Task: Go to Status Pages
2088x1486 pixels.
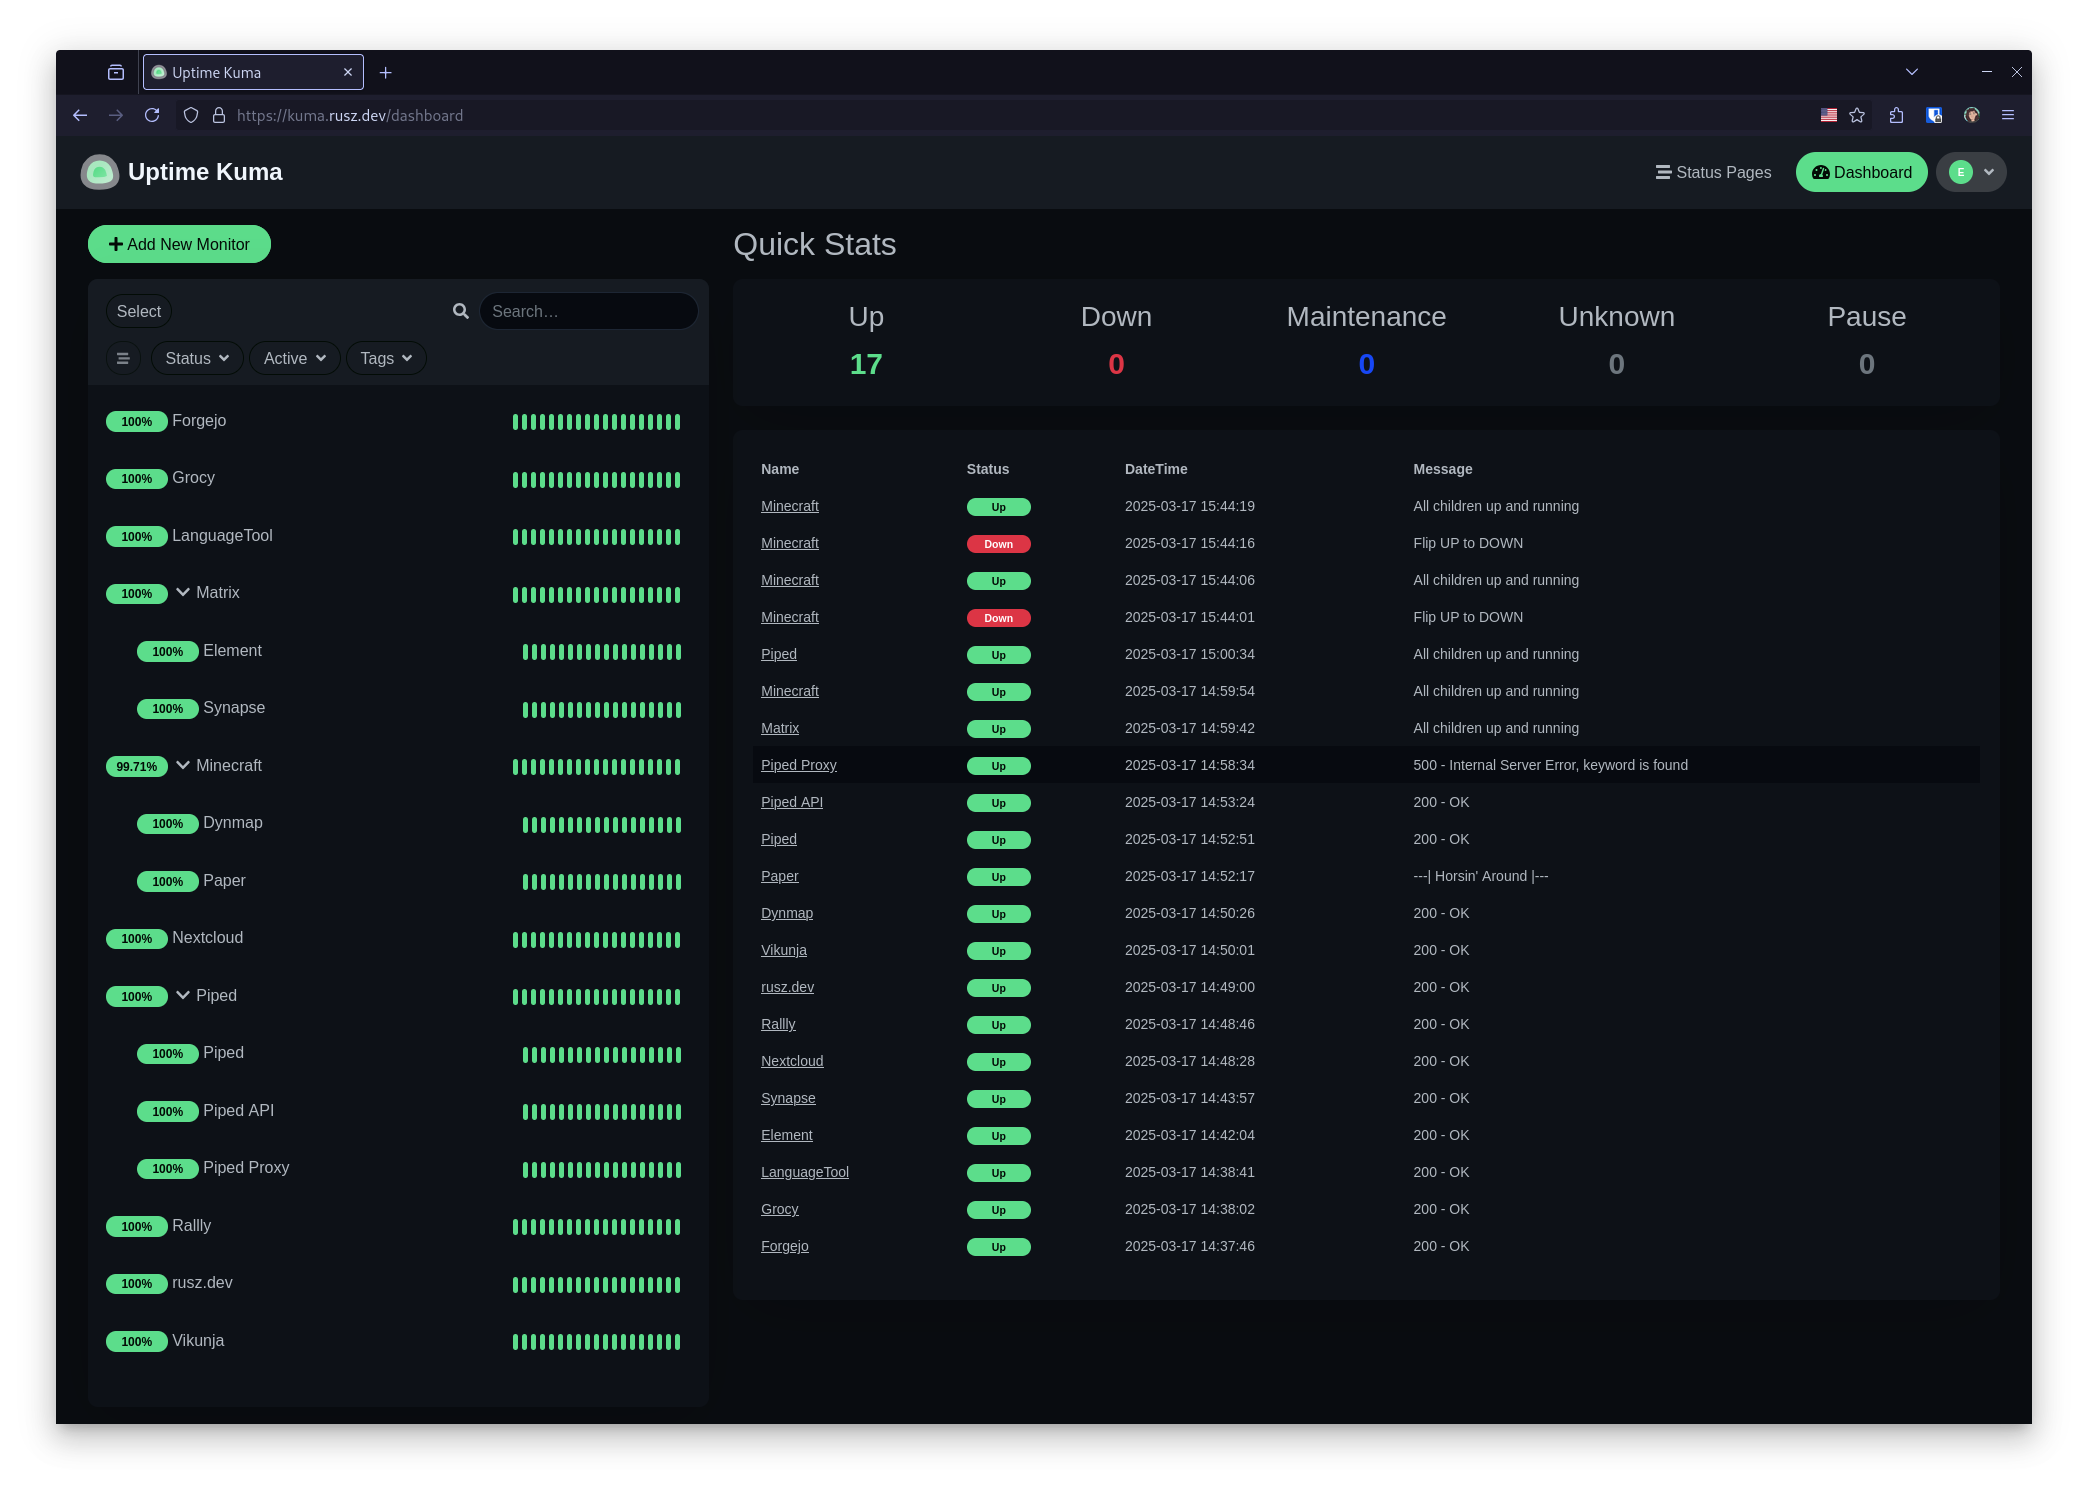Action: coord(1714,172)
